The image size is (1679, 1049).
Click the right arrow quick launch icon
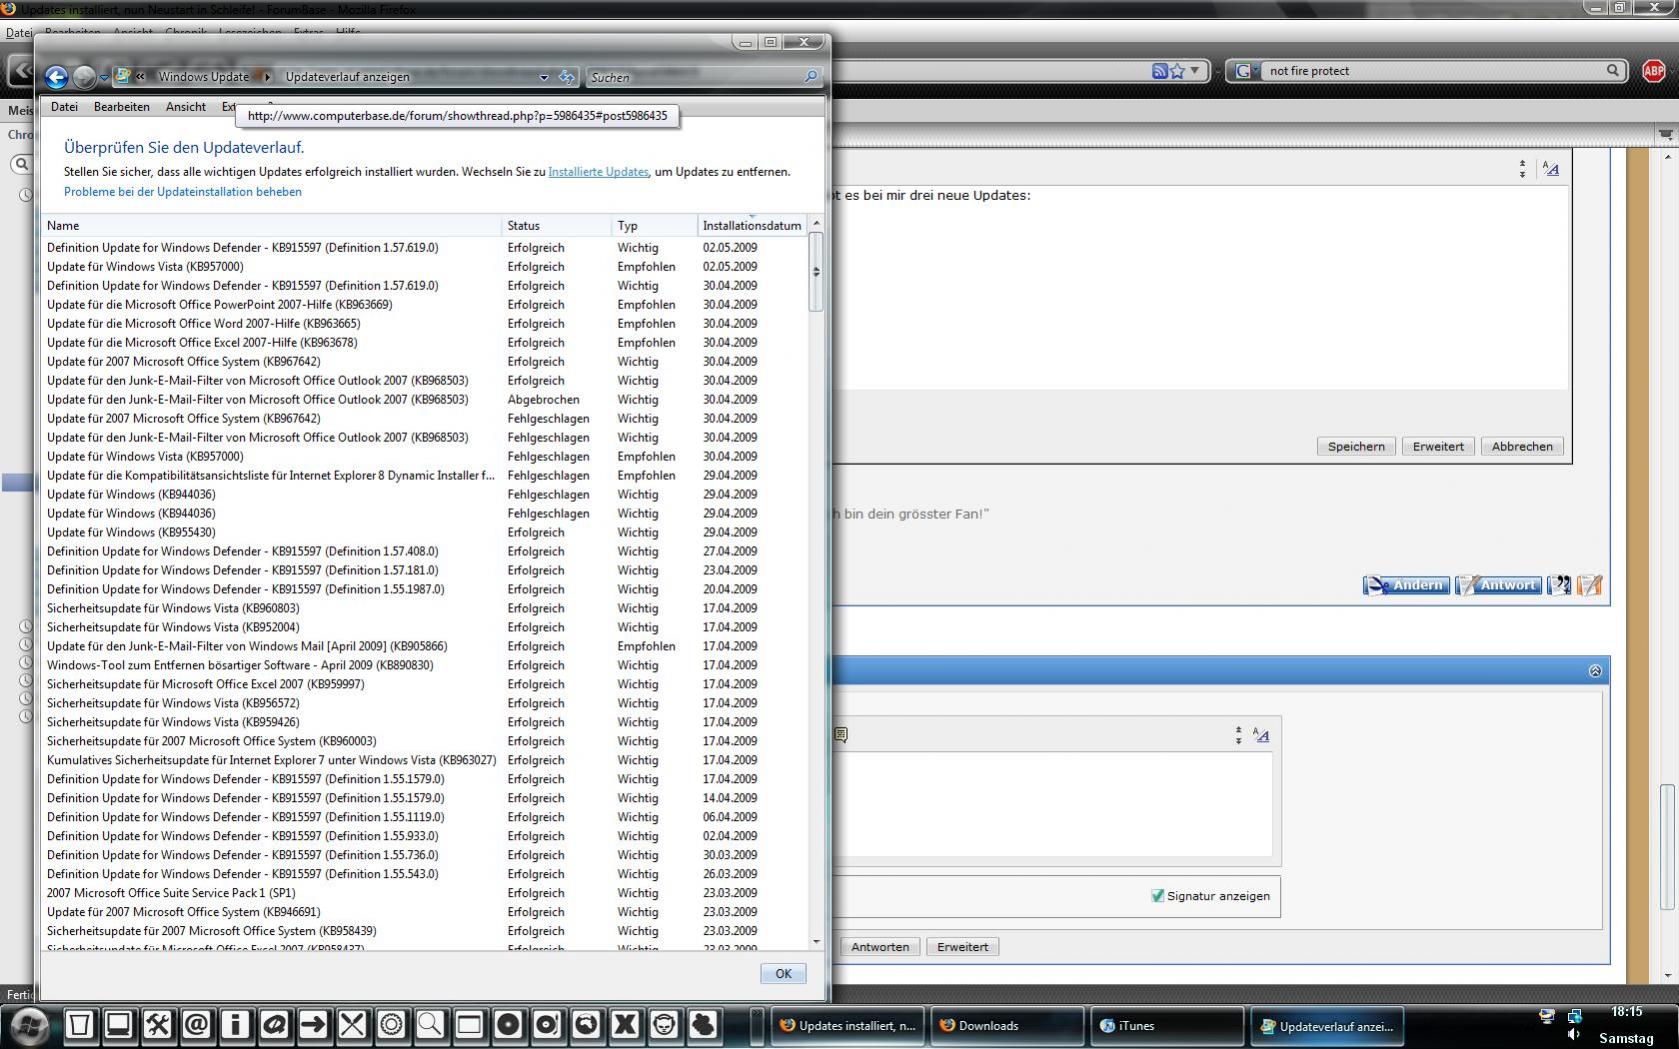coord(313,1024)
